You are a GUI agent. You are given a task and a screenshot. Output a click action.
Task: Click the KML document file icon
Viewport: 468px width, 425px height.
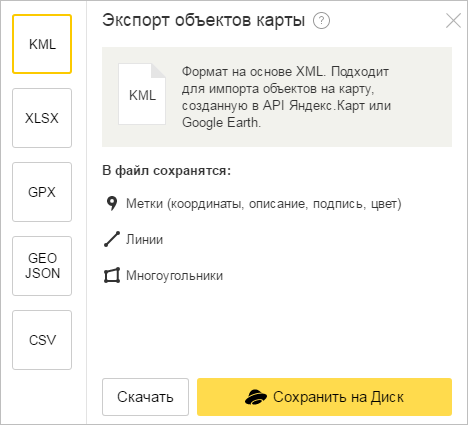tap(142, 94)
